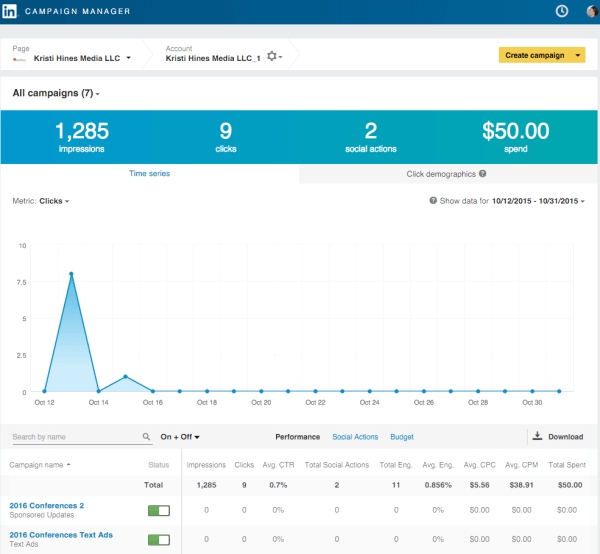Click help icon beside Click demographics

(x=483, y=174)
